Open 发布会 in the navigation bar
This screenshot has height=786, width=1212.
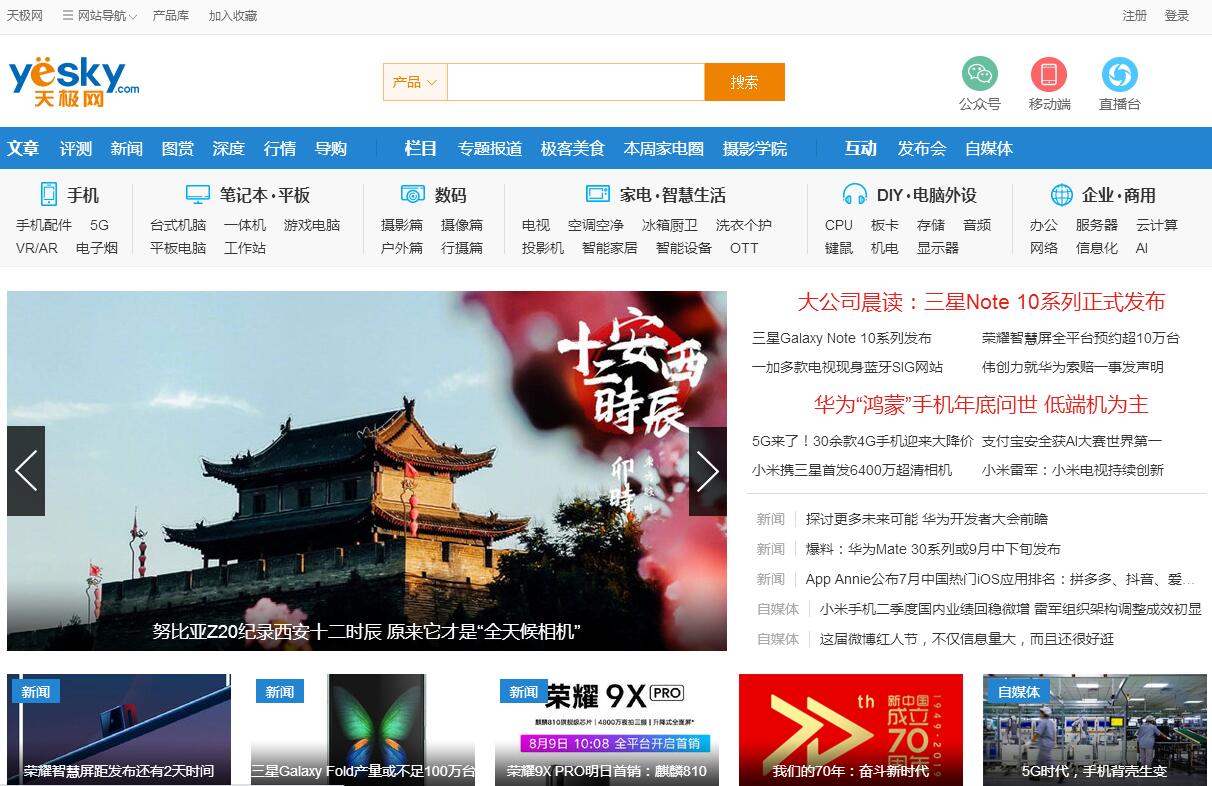921,148
